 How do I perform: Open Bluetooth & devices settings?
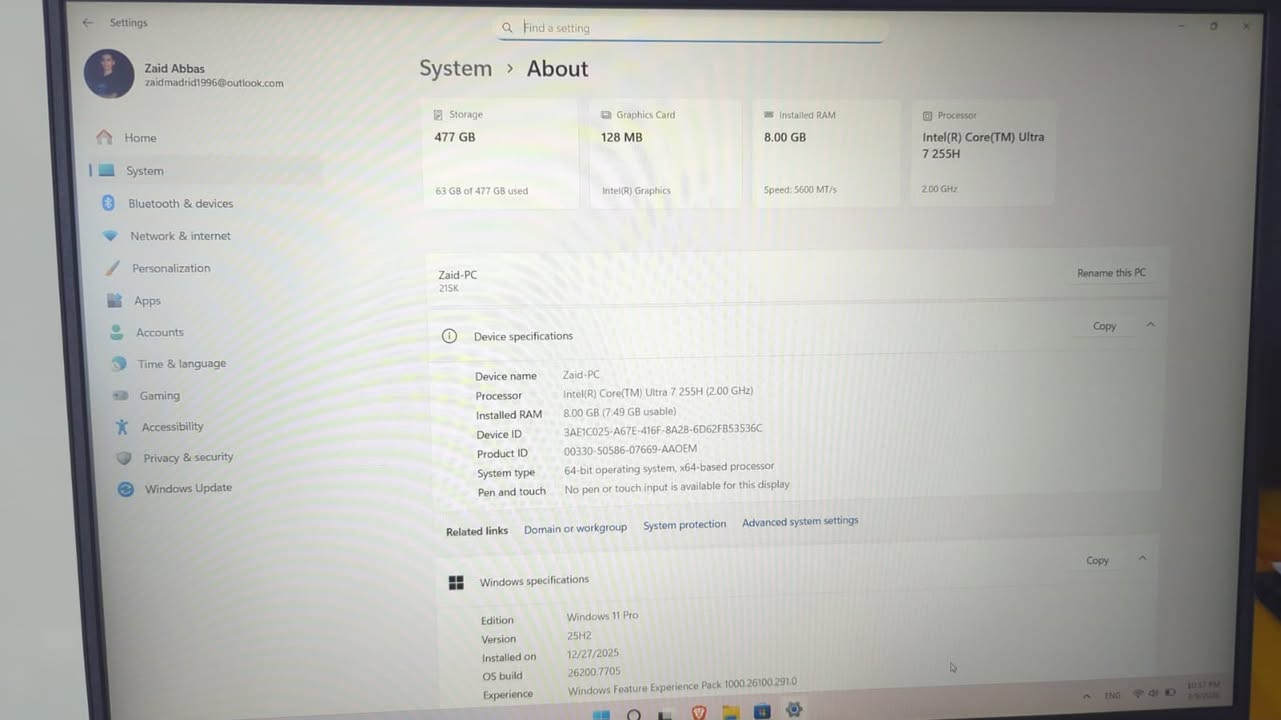tap(180, 204)
